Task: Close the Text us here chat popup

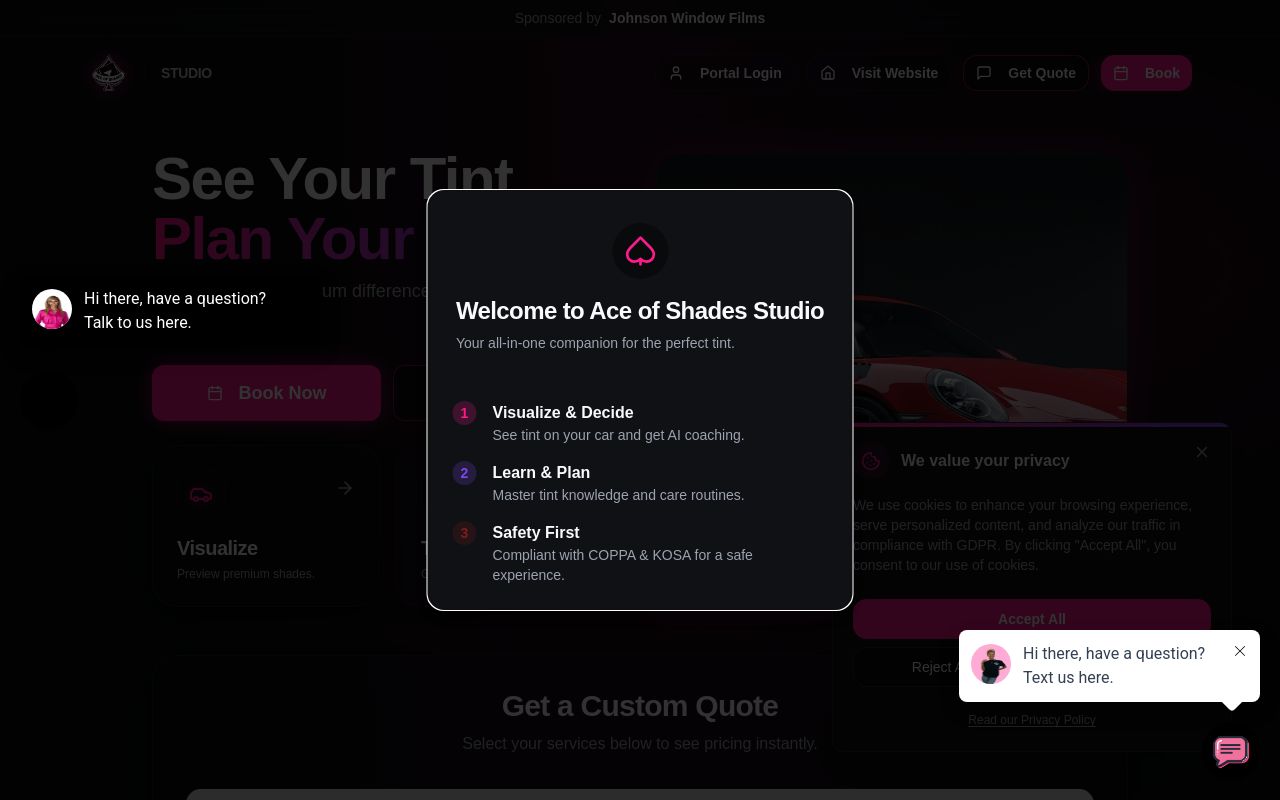Action: 1240,651
